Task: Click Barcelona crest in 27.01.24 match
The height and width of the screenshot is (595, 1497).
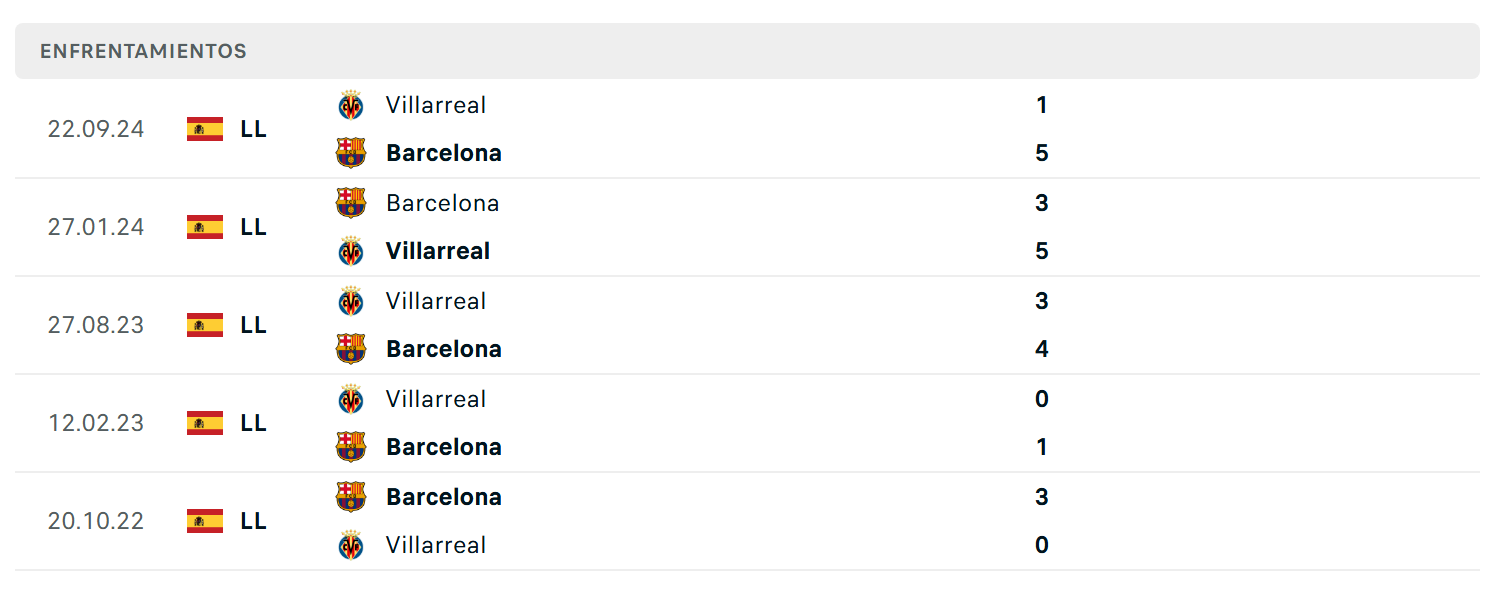Action: [x=351, y=203]
